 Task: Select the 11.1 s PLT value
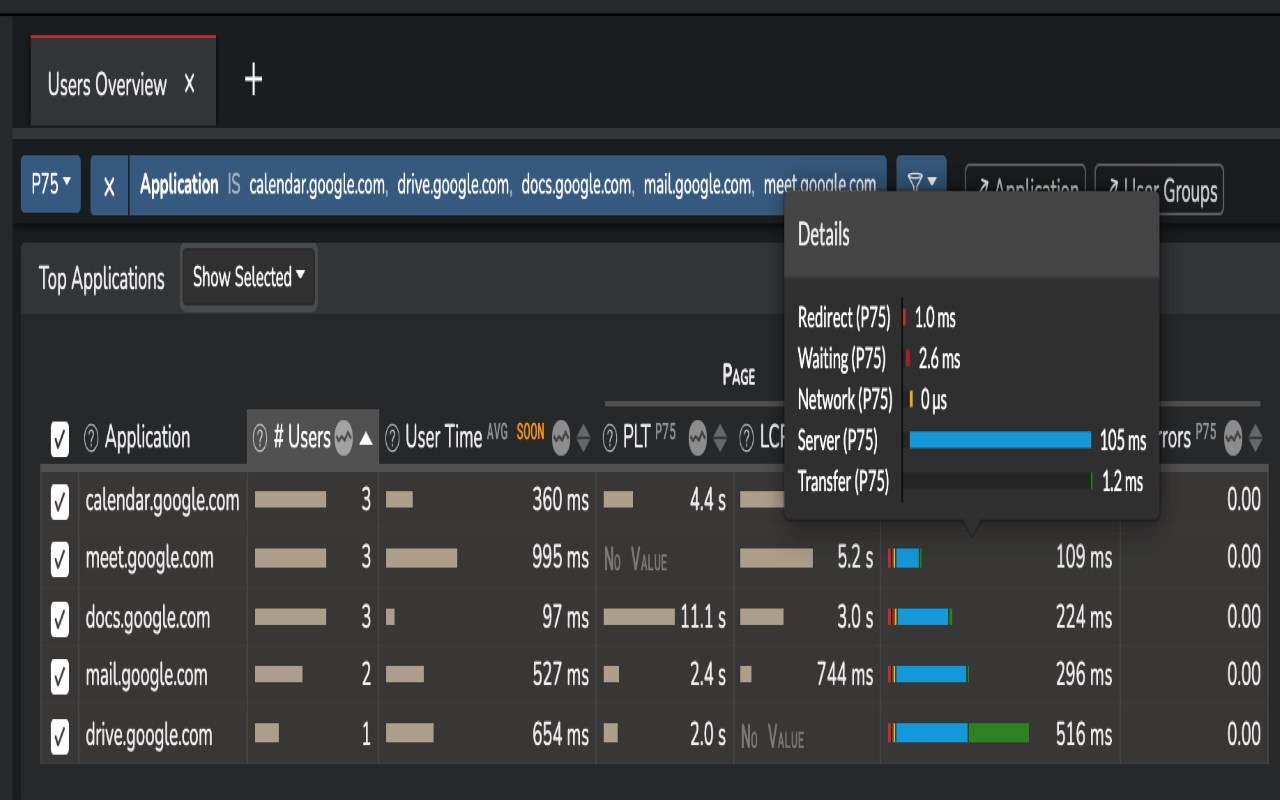coord(703,617)
